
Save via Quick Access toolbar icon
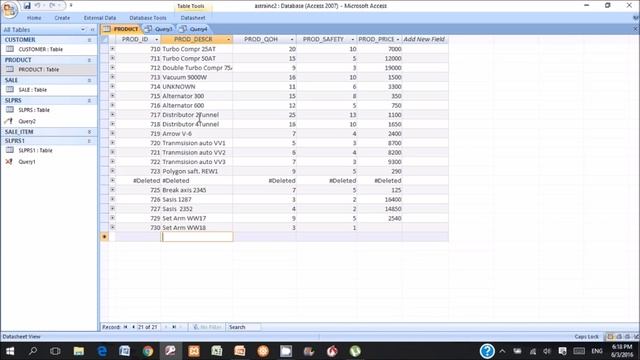(27, 5)
